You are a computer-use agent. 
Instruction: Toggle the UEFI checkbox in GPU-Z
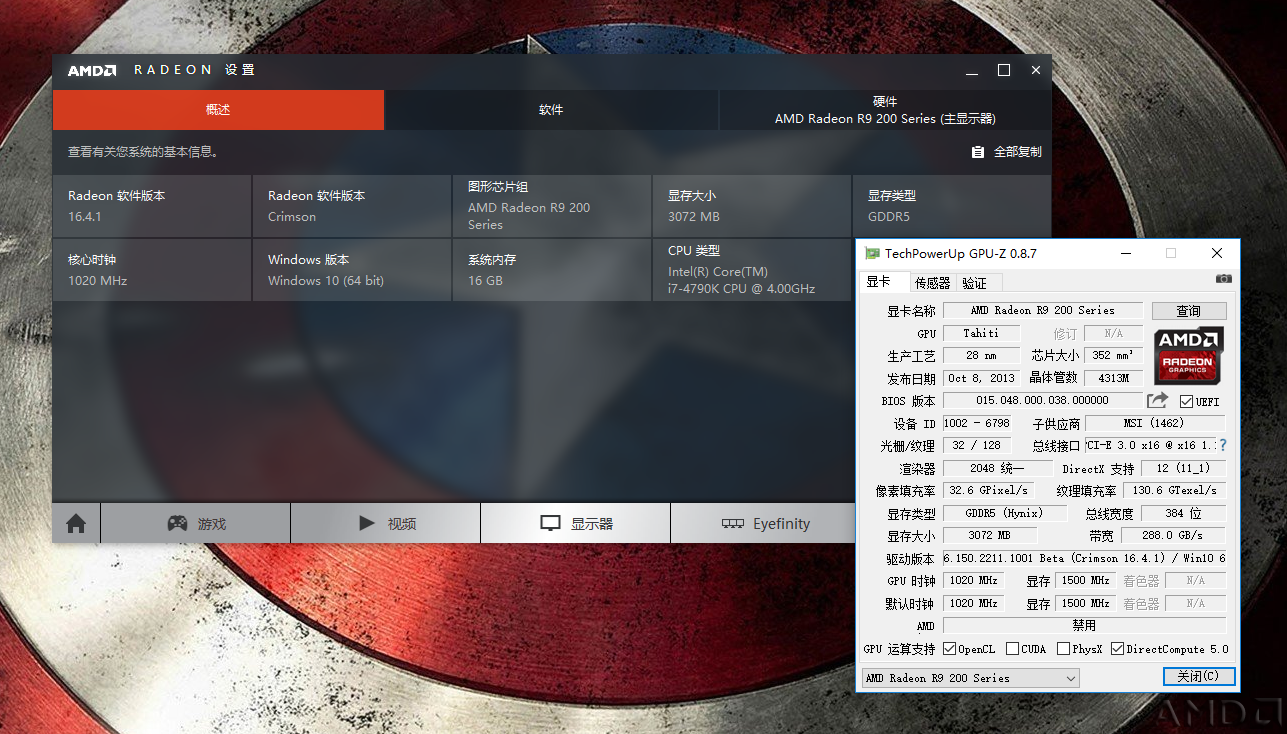(1186, 401)
